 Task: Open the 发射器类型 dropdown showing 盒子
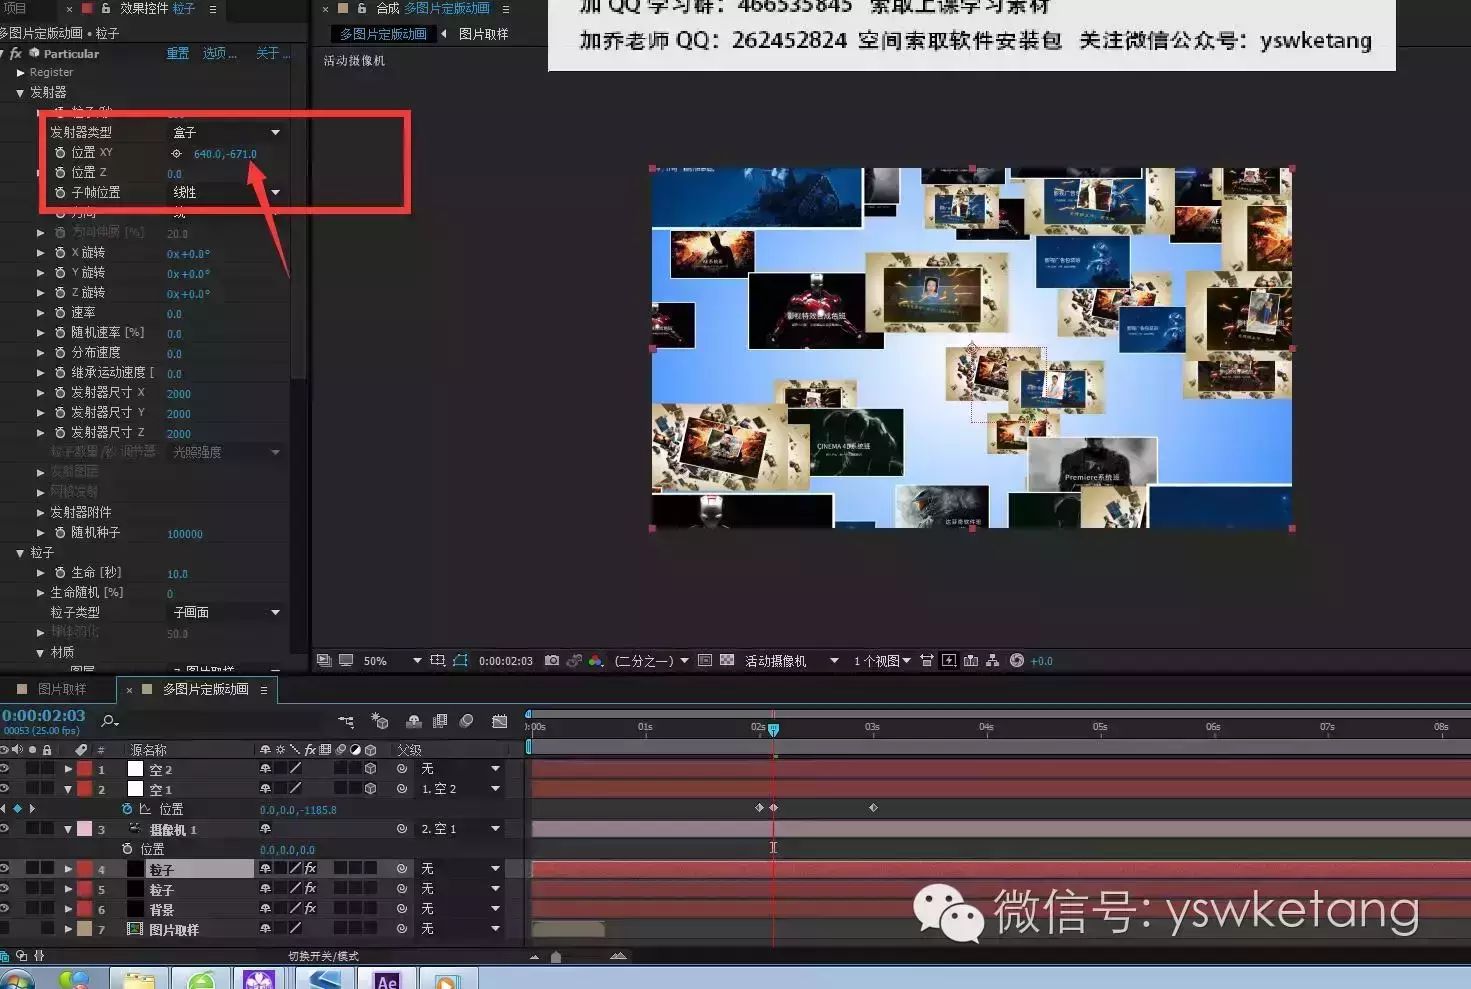(x=226, y=132)
